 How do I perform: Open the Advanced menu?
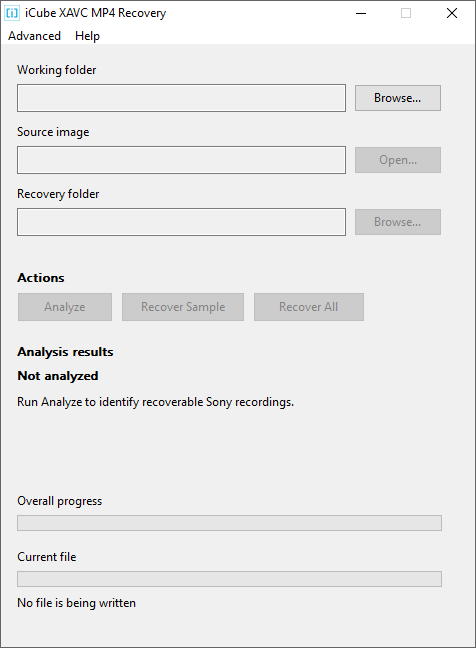(x=34, y=36)
